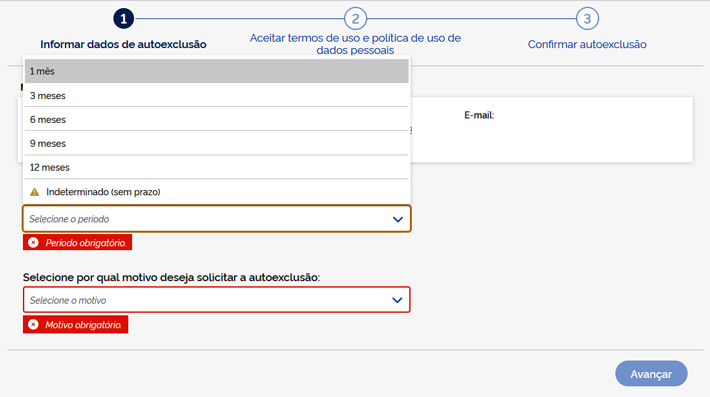Viewport: 710px width, 397px height.
Task: Click the 'Motivo obrigatório.' error message
Action: (76, 325)
